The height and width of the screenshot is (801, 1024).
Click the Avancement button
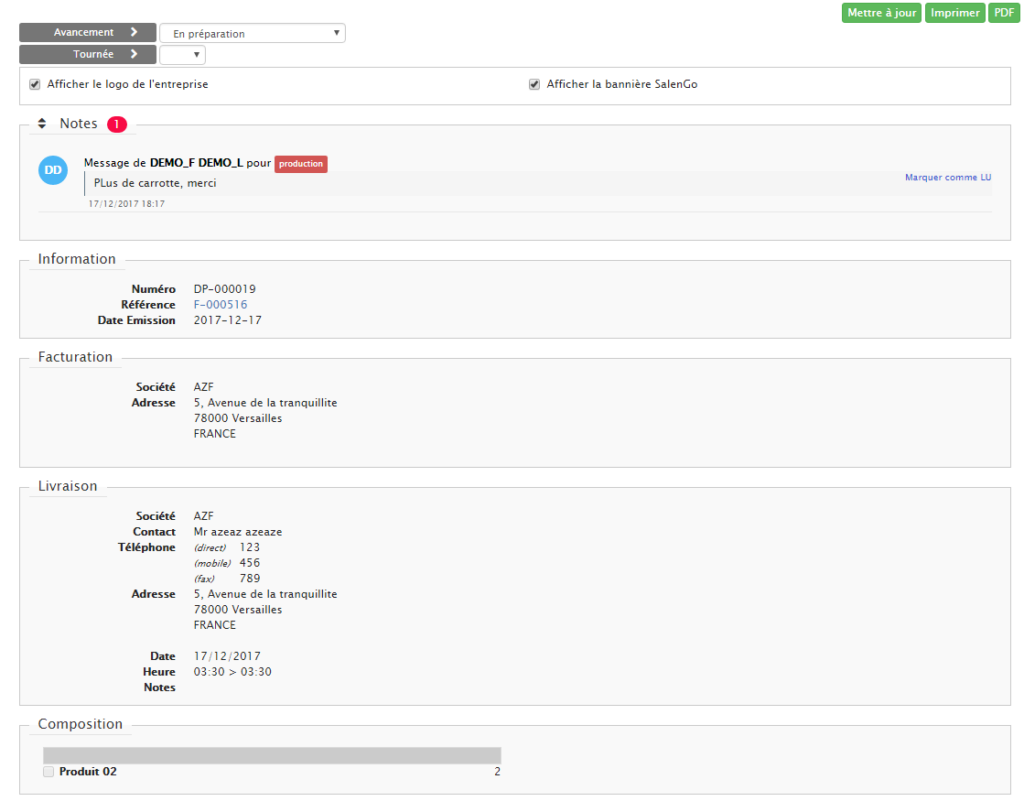coord(88,32)
